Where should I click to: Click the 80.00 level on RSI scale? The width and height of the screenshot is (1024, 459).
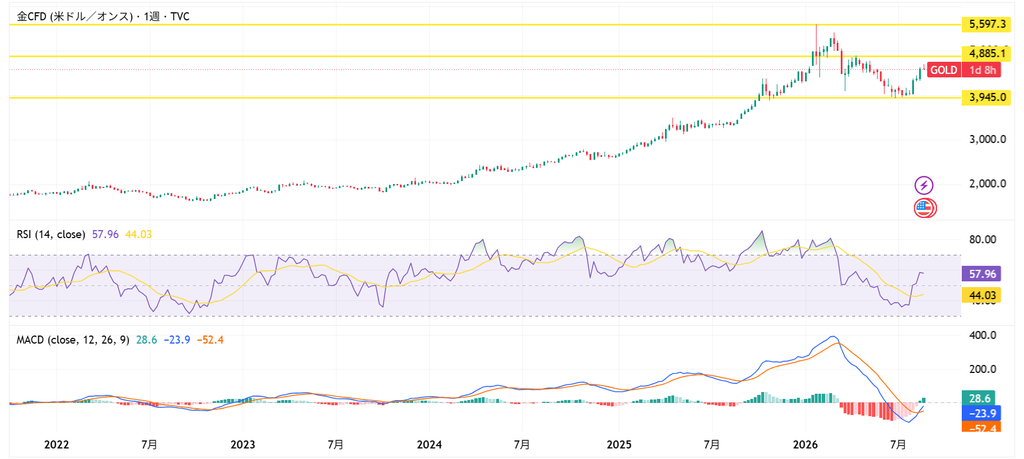(x=983, y=240)
